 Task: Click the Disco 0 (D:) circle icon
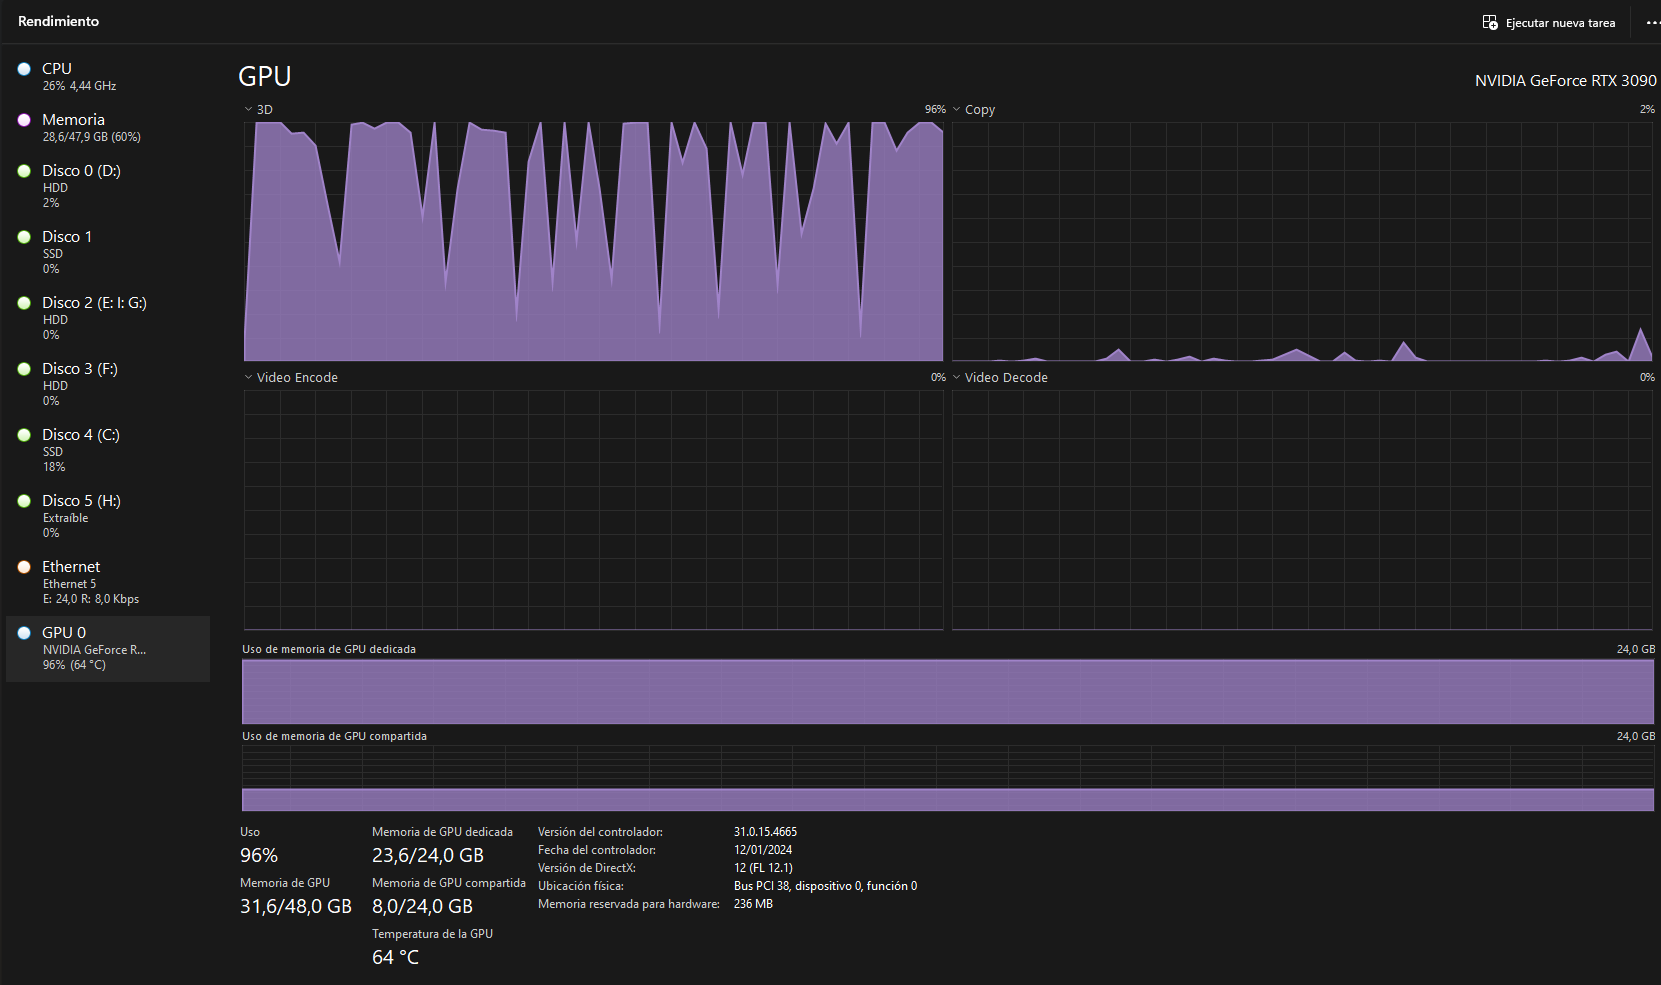tap(24, 171)
